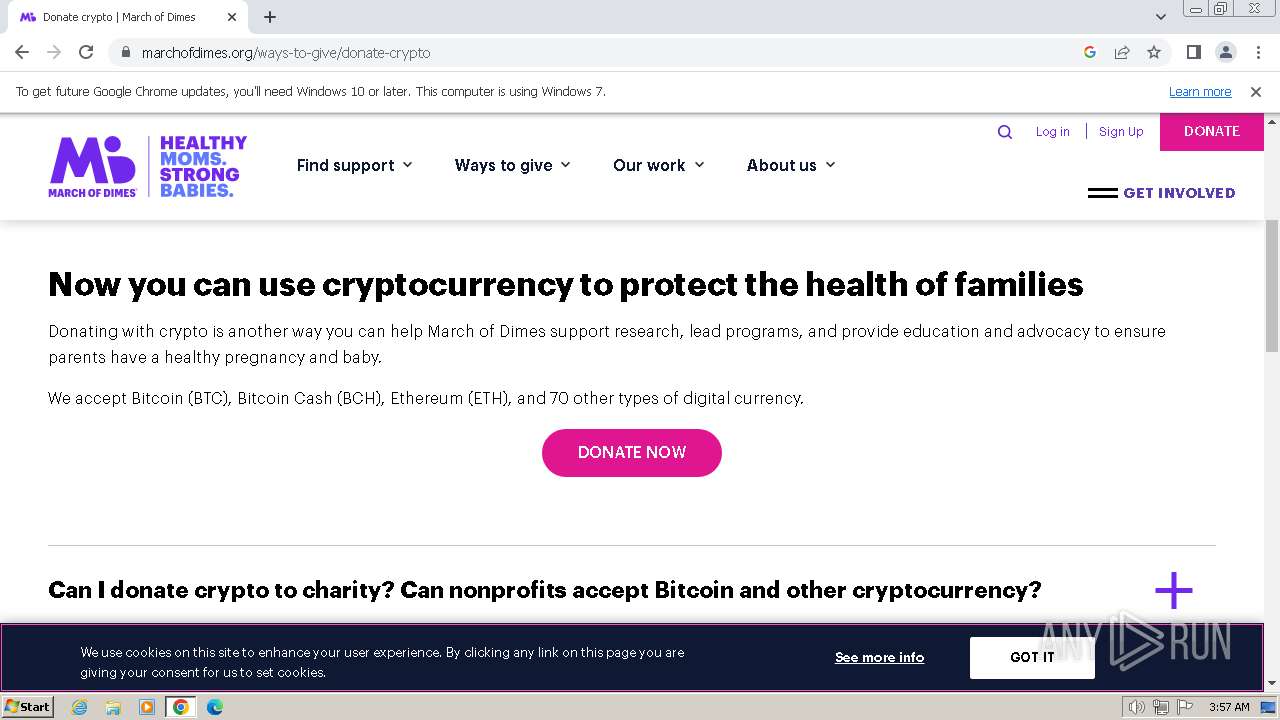1280x720 pixels.
Task: Open the About us navigation menu
Action: (x=790, y=165)
